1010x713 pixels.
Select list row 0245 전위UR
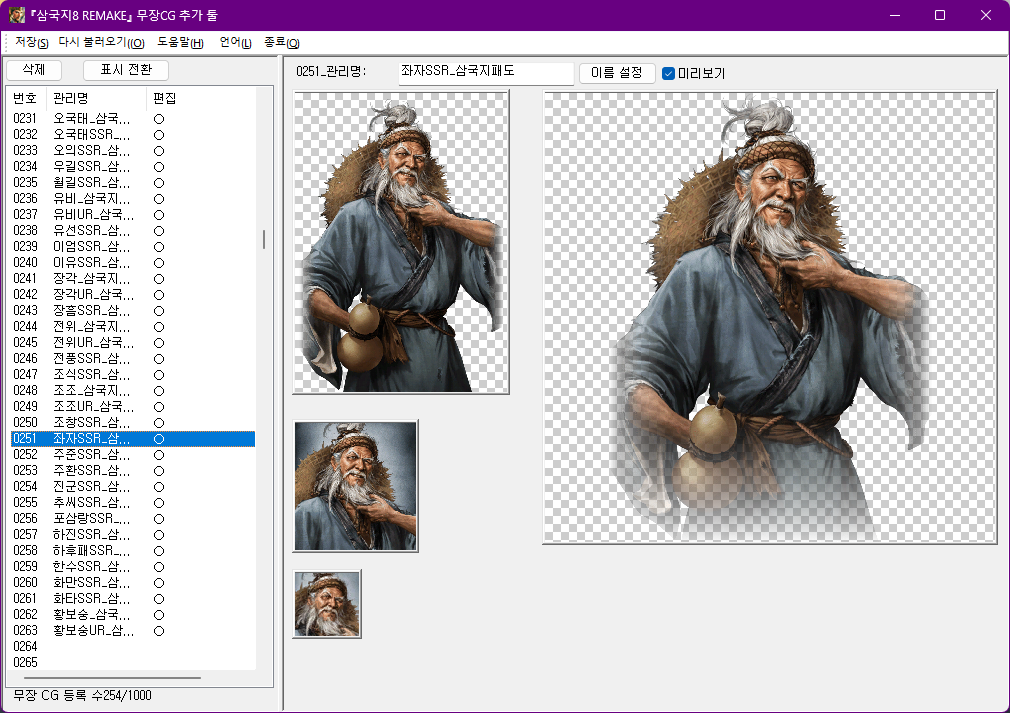click(x=133, y=343)
